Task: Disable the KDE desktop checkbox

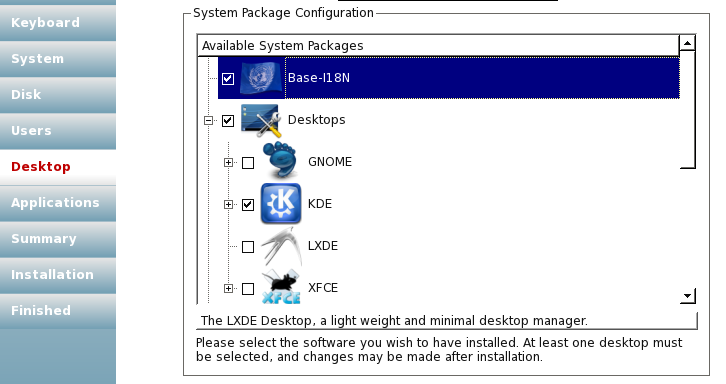Action: point(248,205)
